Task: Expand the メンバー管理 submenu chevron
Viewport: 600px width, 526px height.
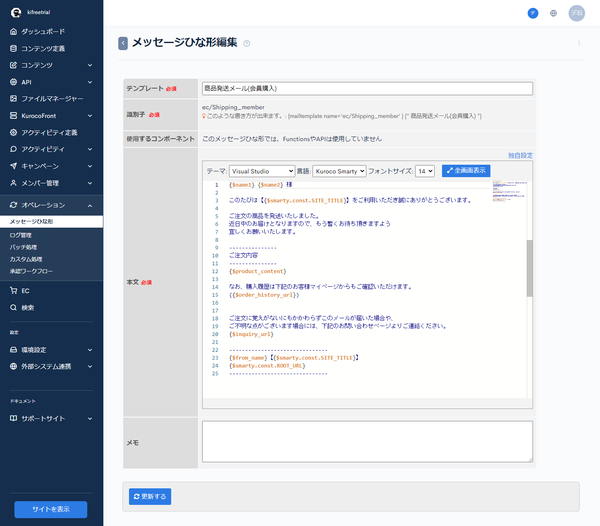Action: point(90,183)
